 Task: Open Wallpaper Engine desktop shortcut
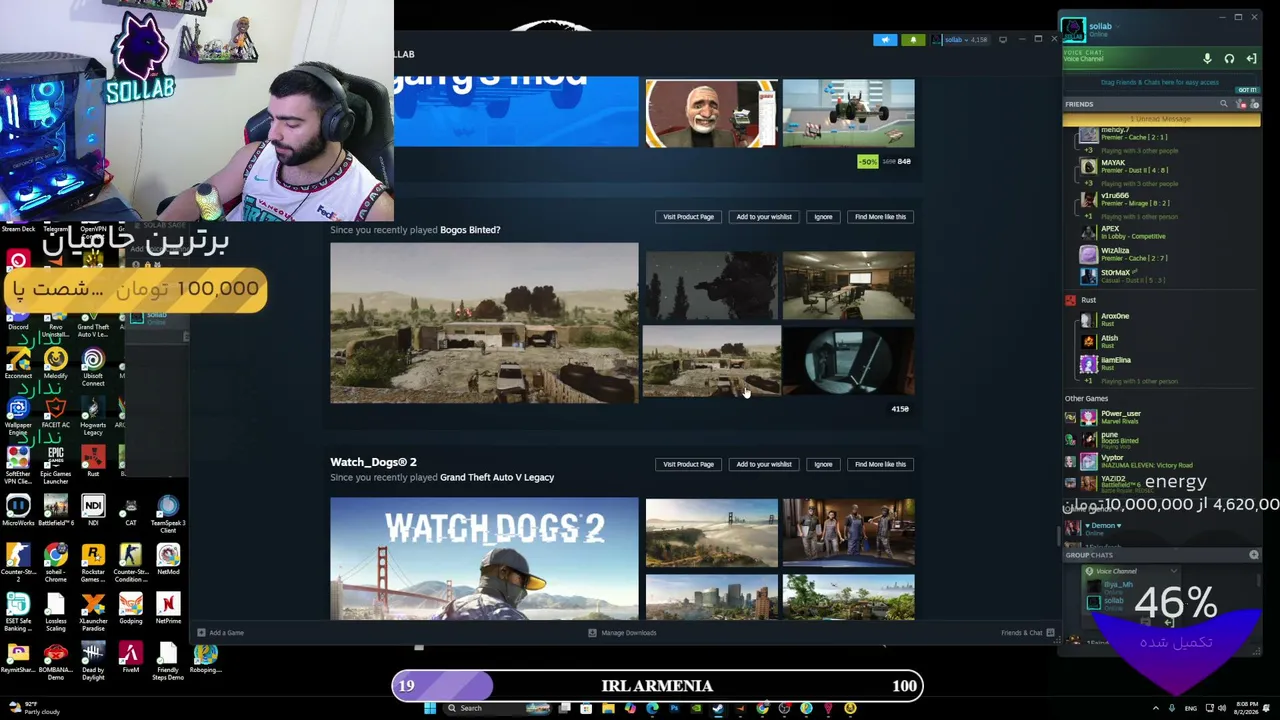(x=18, y=416)
